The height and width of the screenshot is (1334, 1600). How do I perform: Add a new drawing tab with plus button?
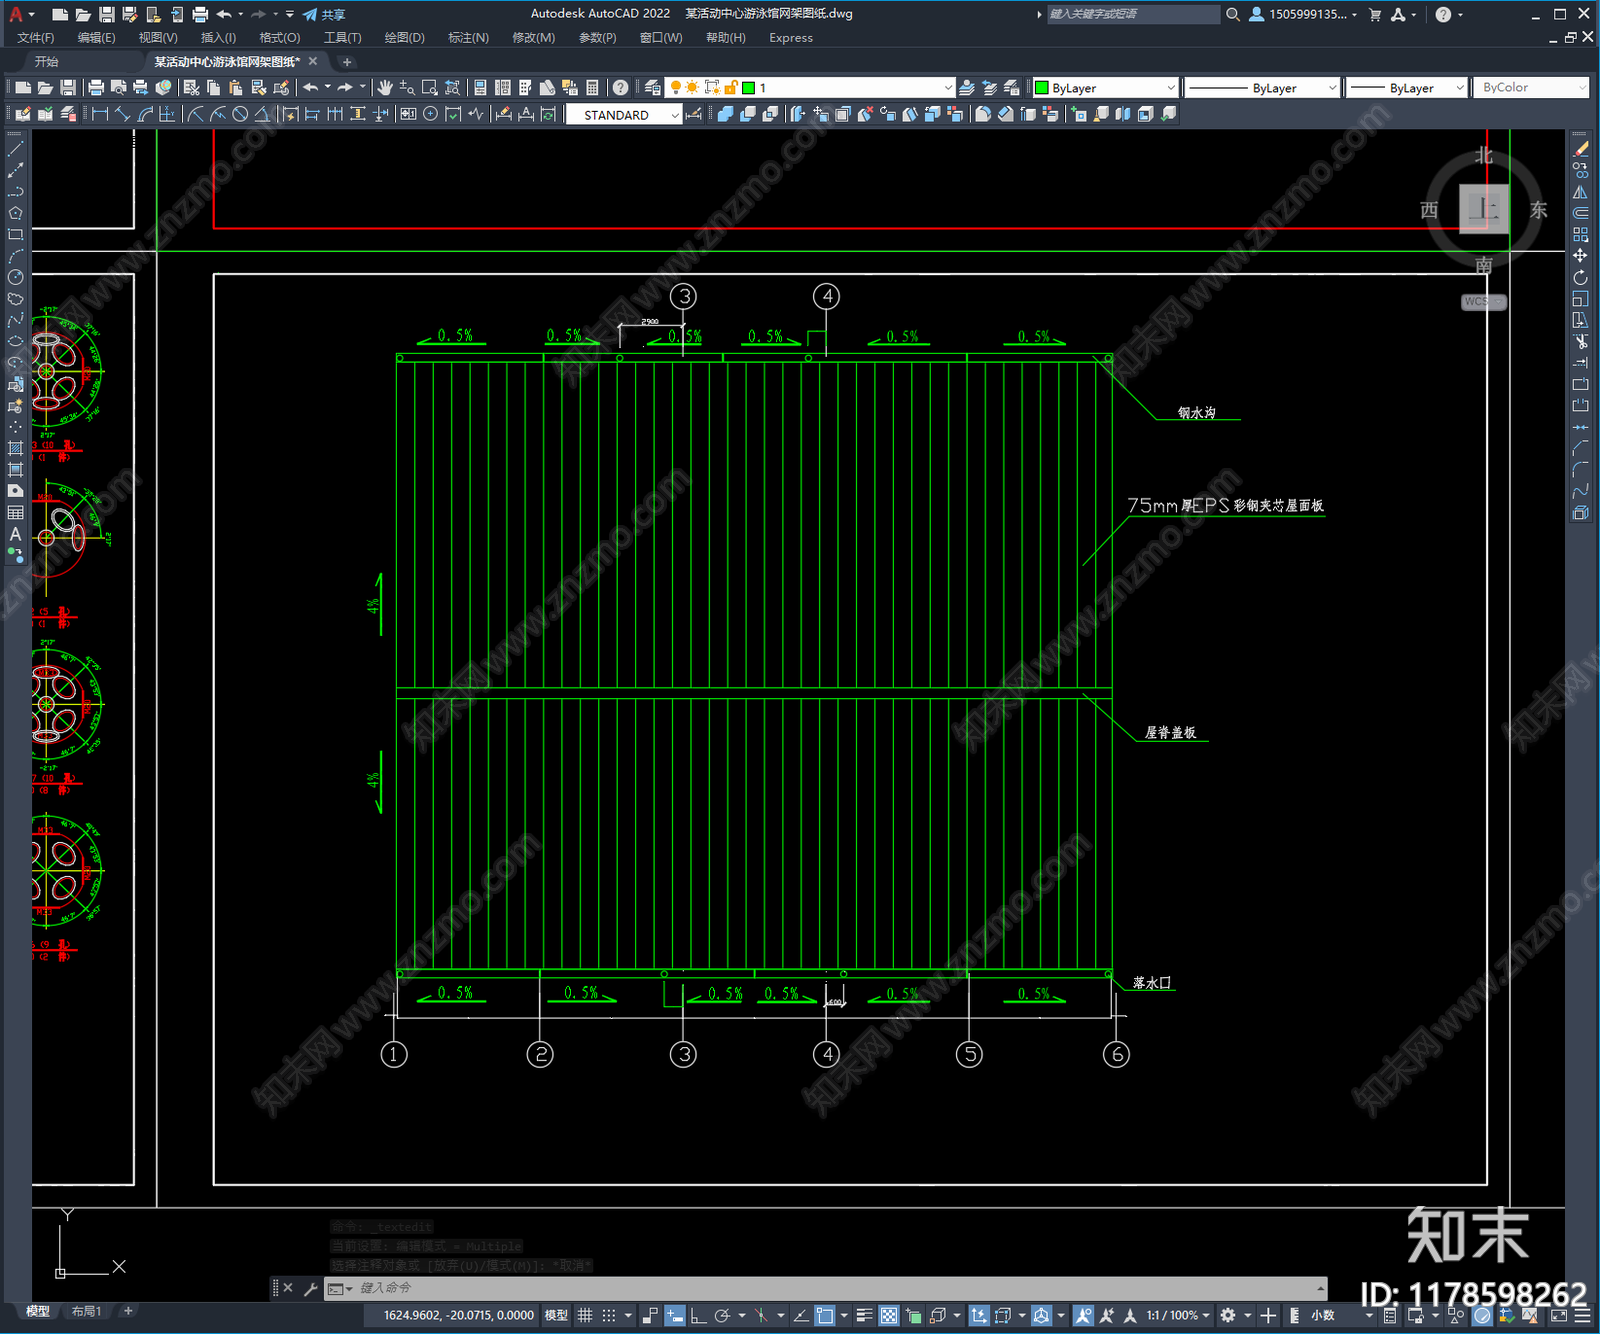click(347, 62)
